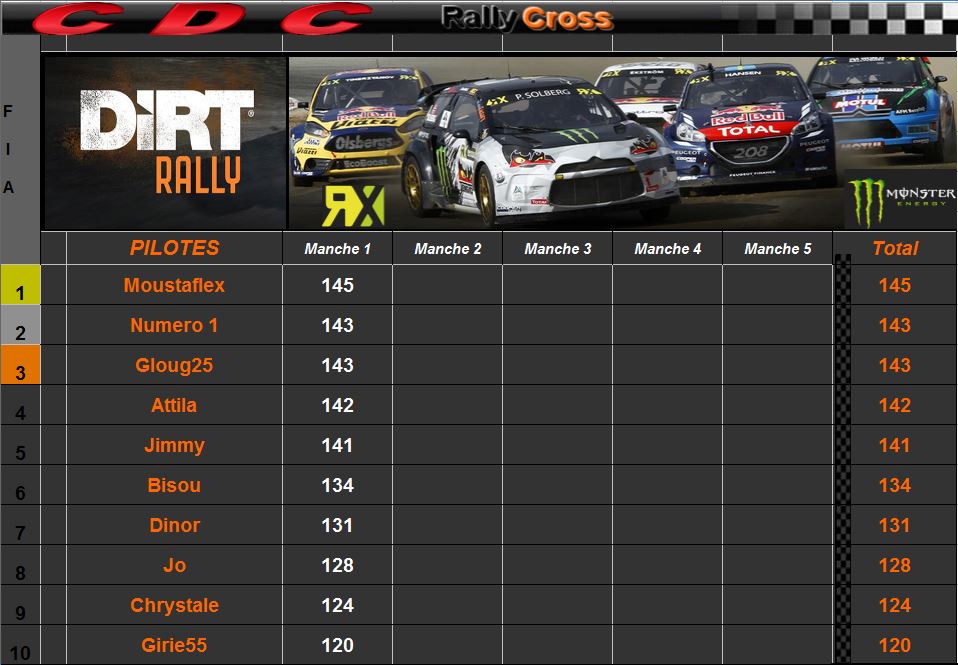The width and height of the screenshot is (958, 665).
Task: Click the pilot name Dinor
Action: click(x=174, y=525)
